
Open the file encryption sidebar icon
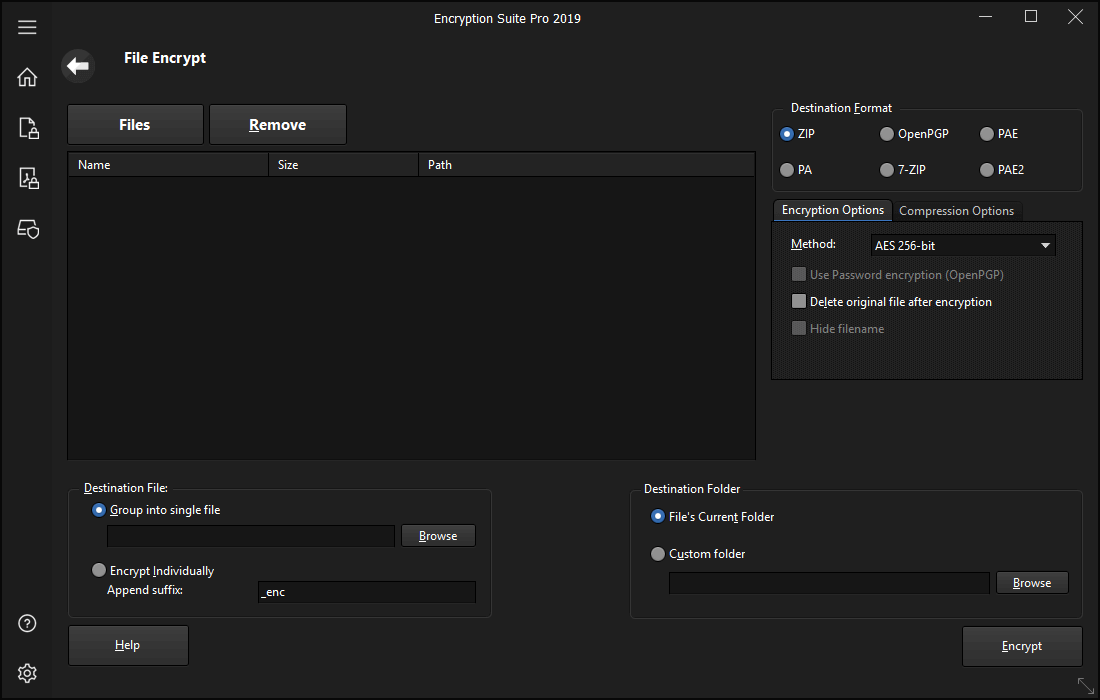pyautogui.click(x=28, y=128)
